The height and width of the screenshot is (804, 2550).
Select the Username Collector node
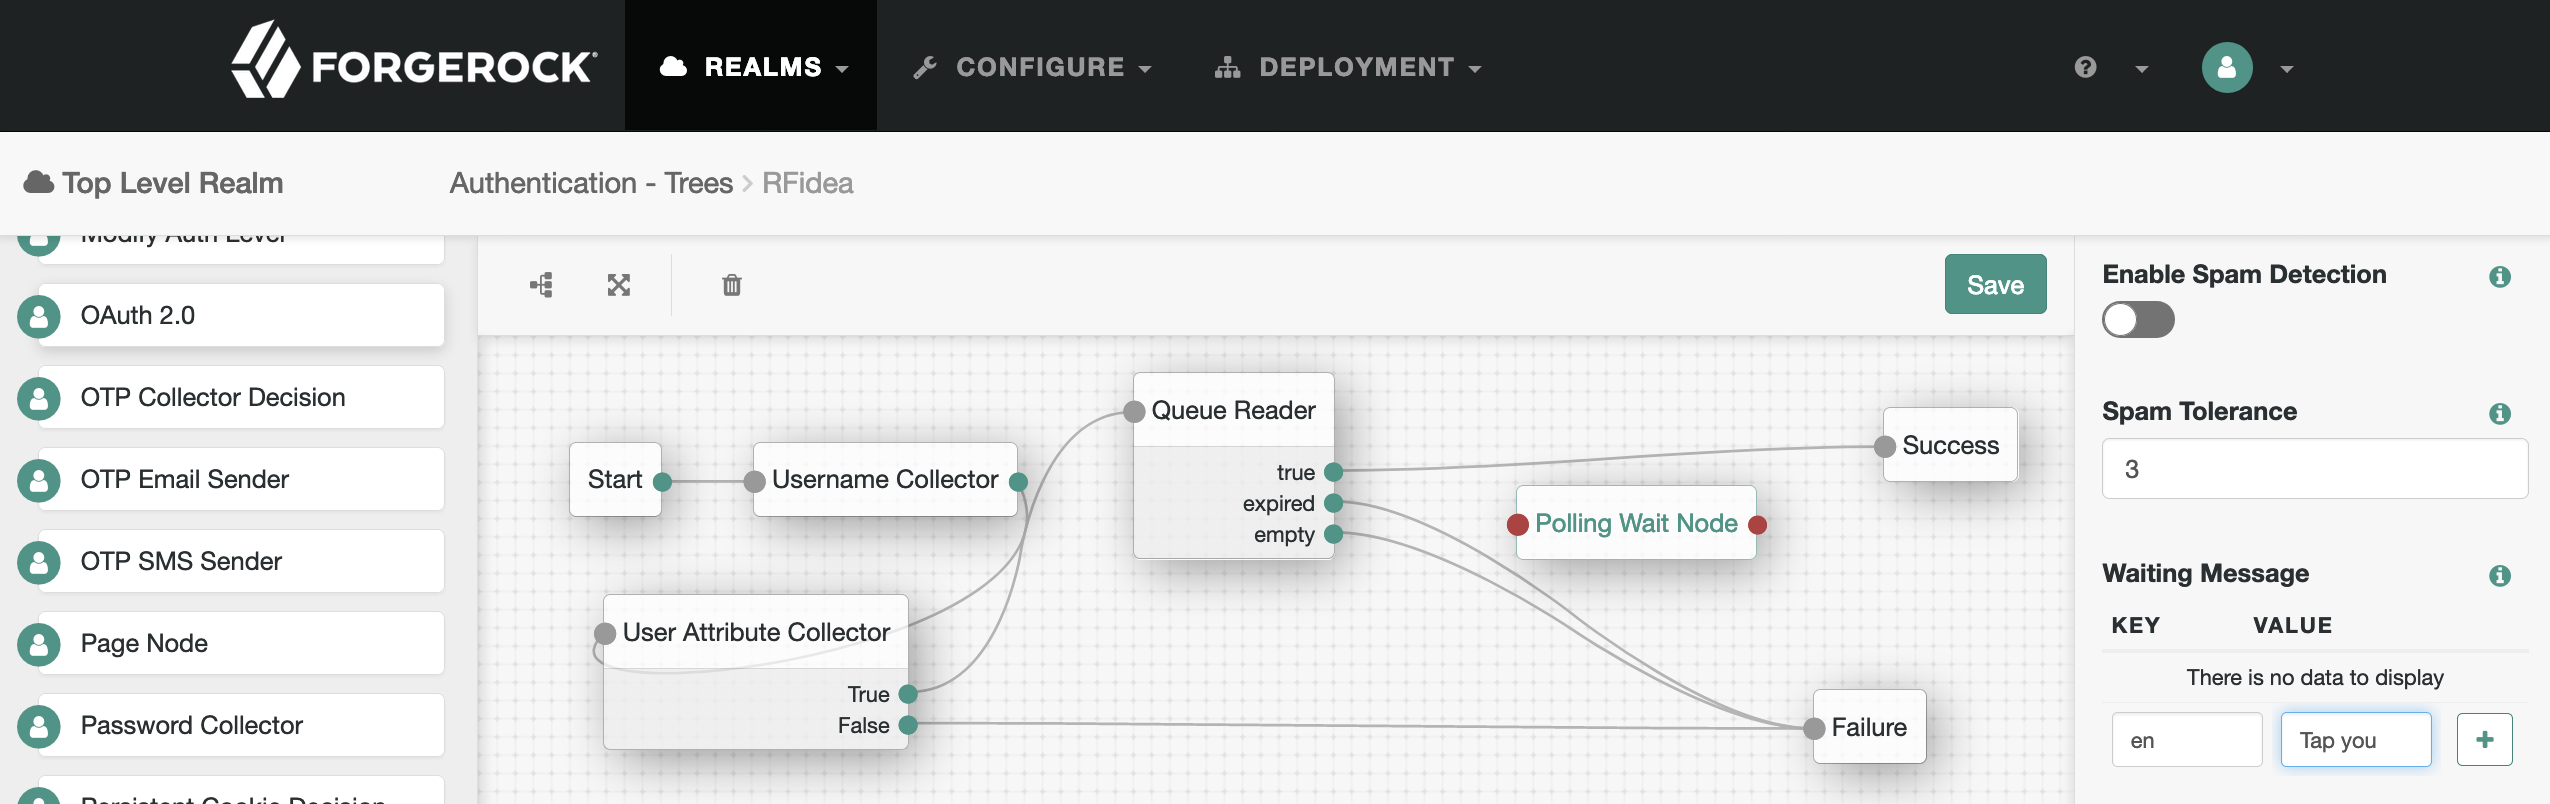[885, 479]
